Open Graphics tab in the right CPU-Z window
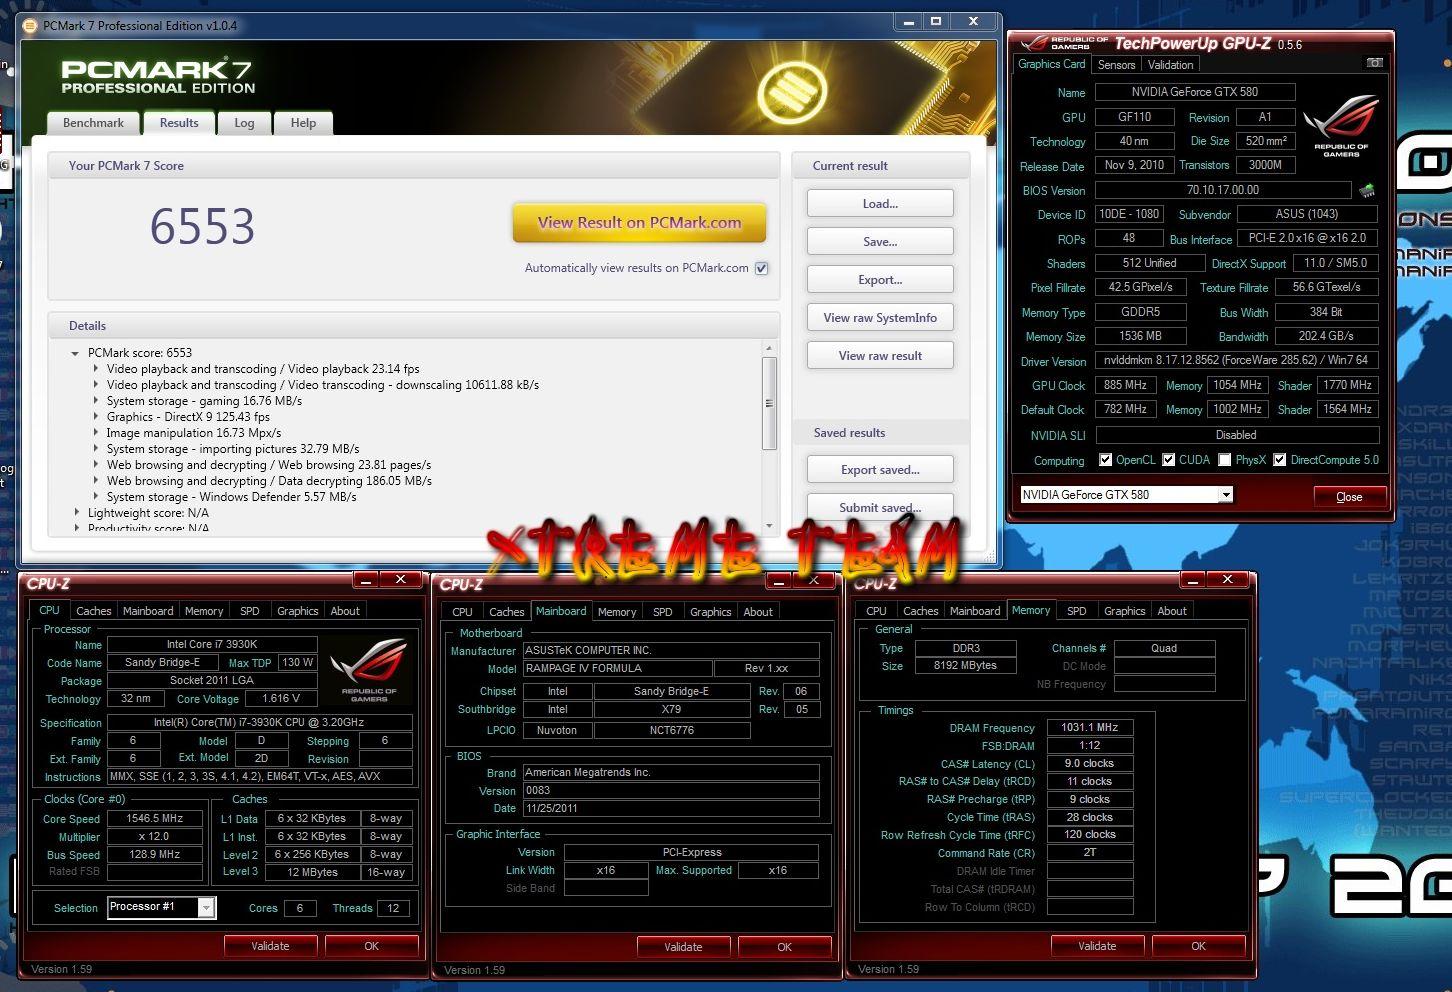 coord(1124,611)
